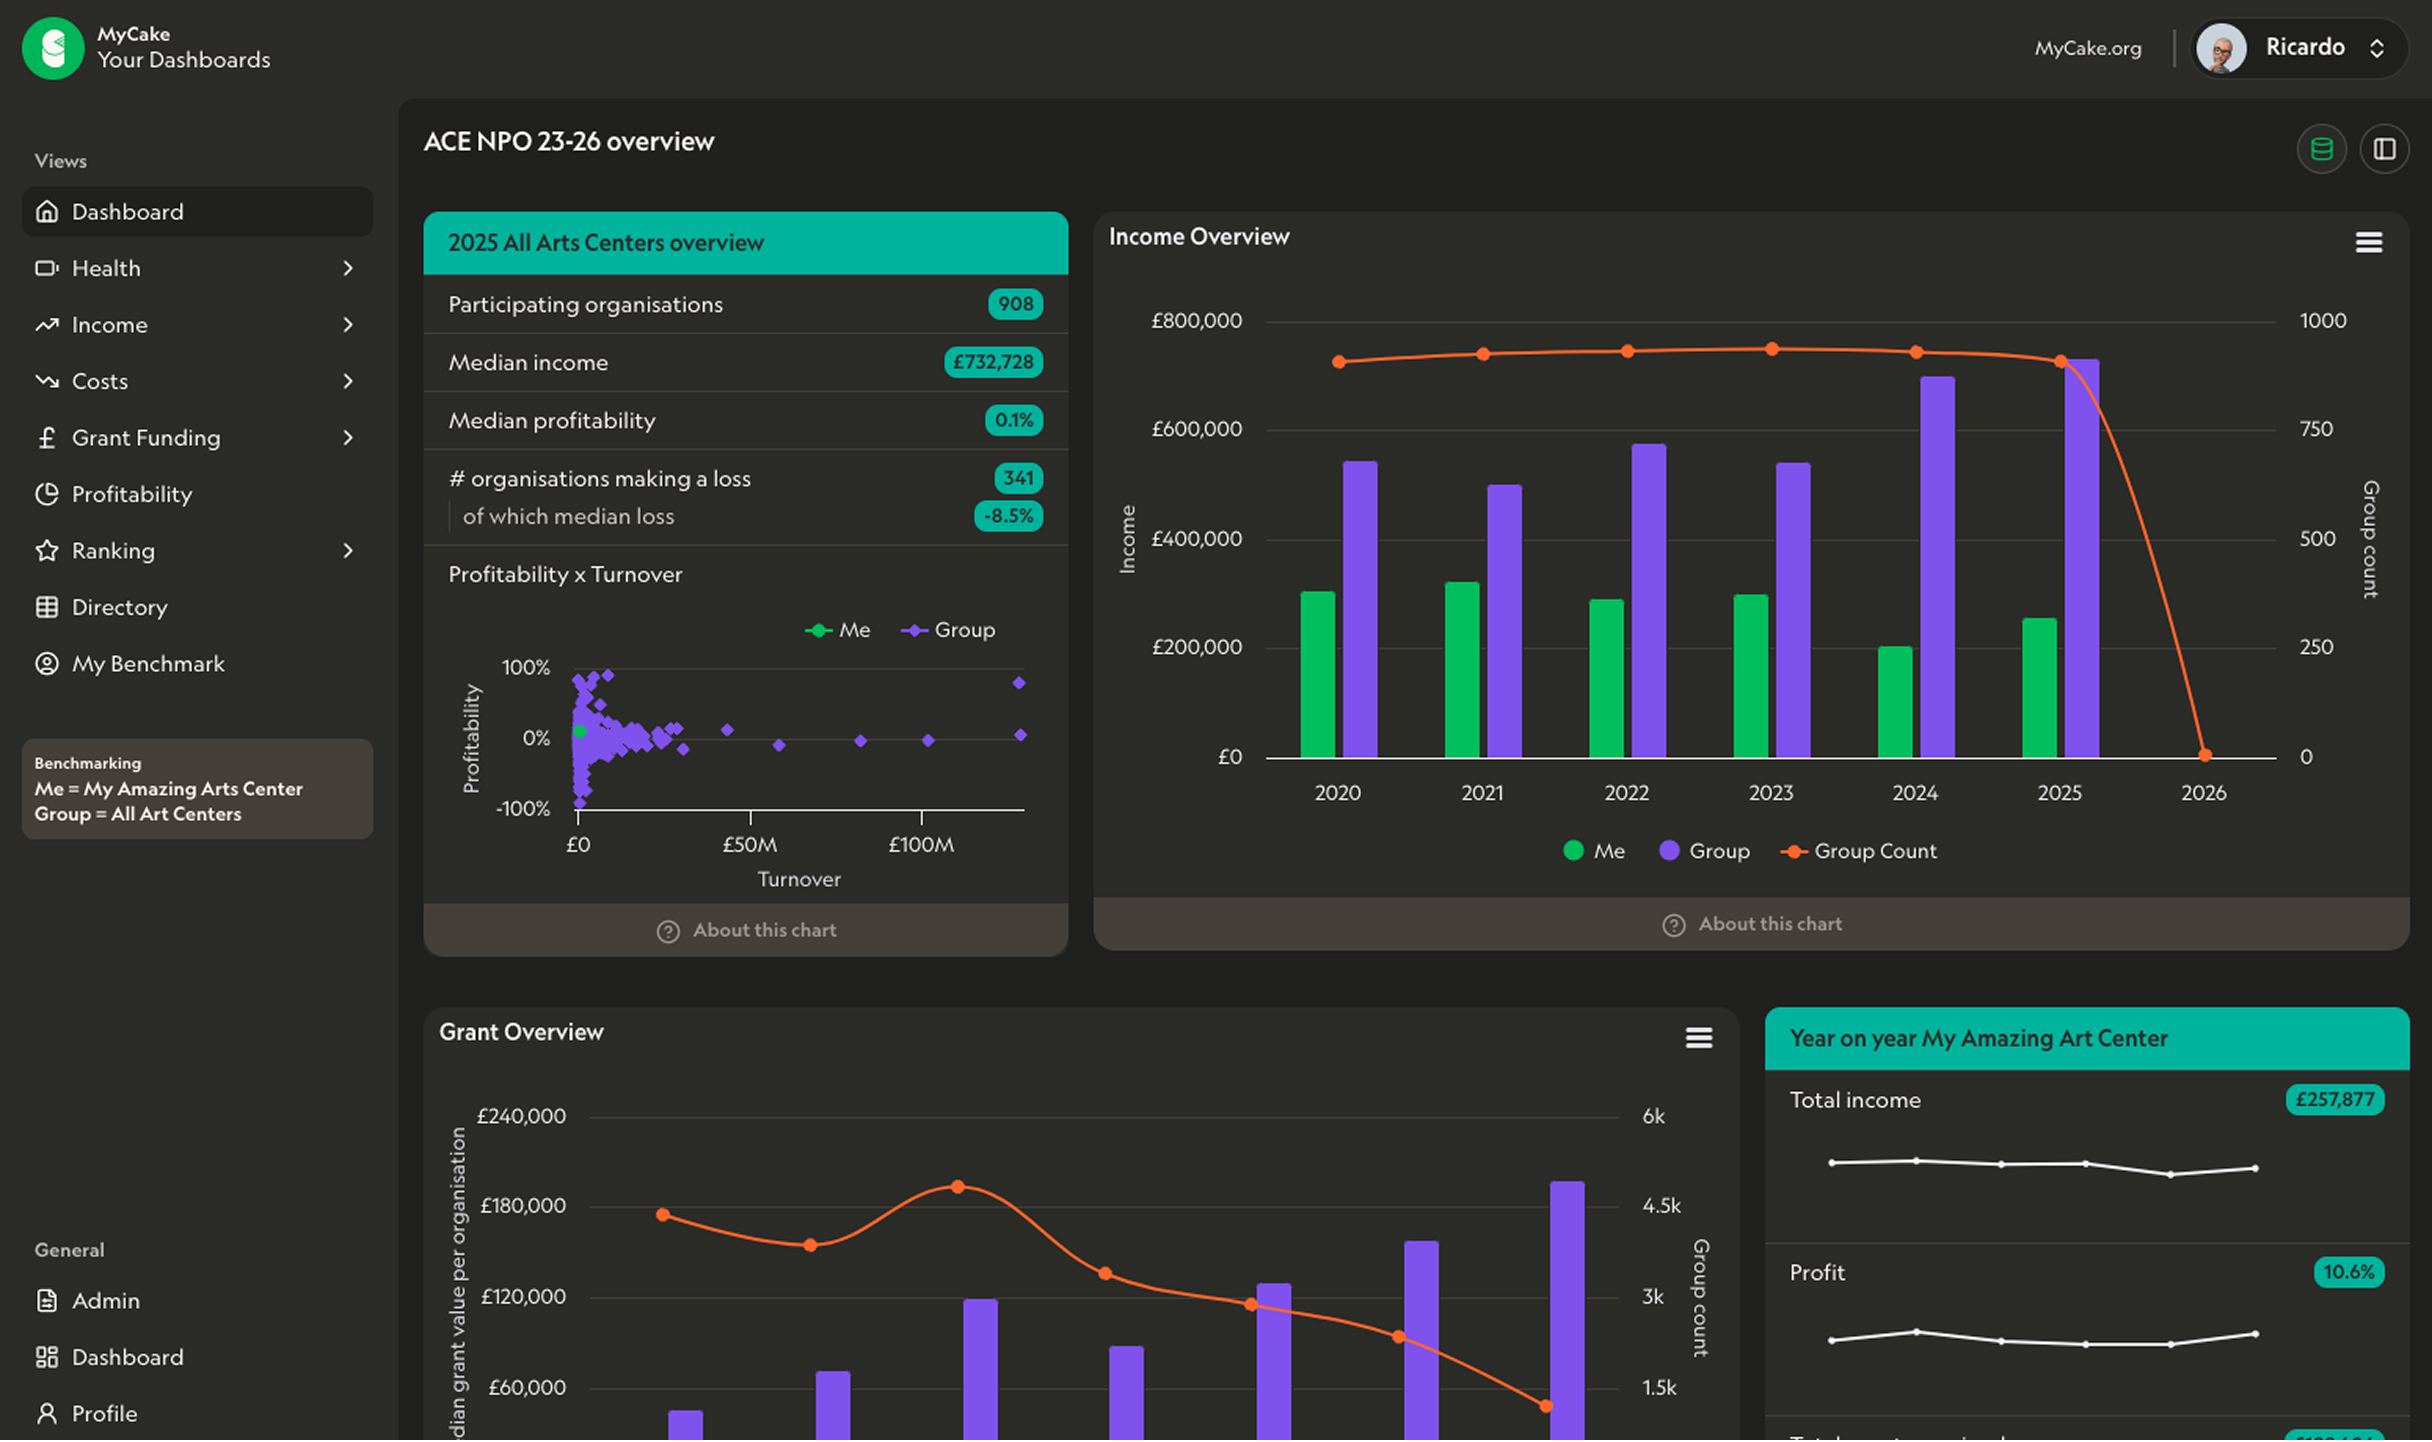2432x1442 pixels.
Task: Click the Income trending-up icon
Action: [47, 324]
